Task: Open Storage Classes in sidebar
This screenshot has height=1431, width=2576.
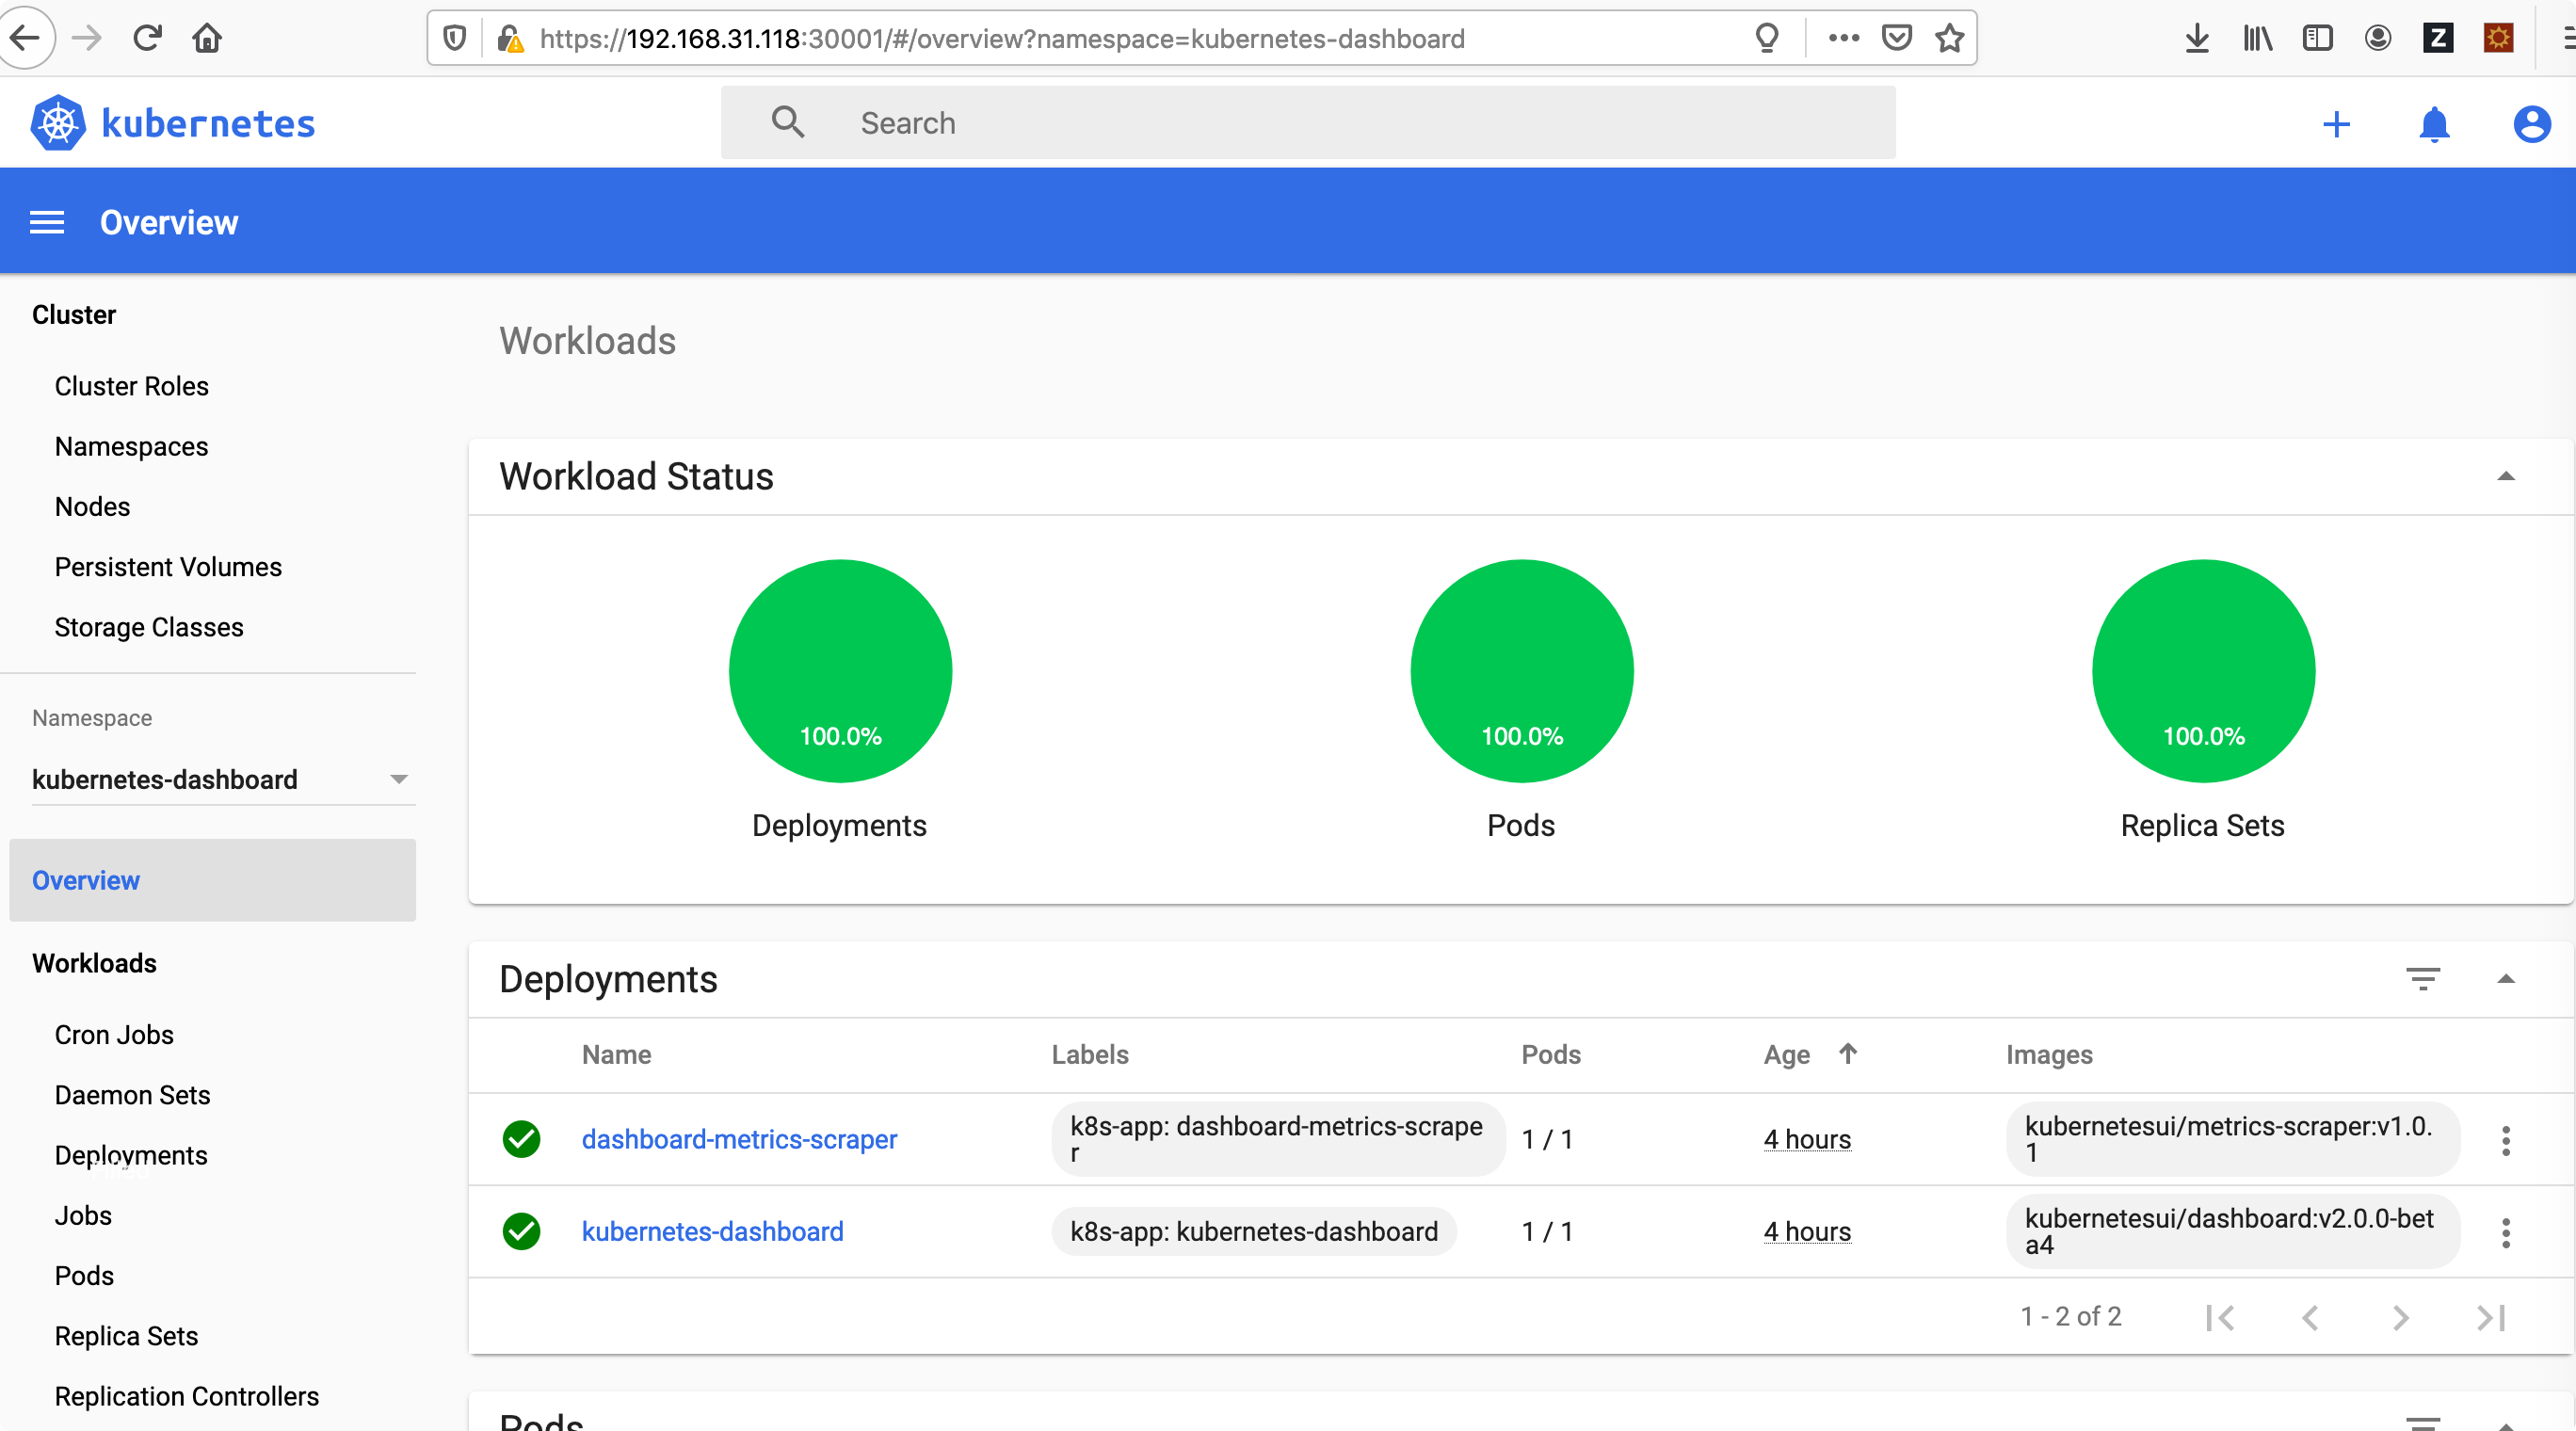Action: [149, 626]
